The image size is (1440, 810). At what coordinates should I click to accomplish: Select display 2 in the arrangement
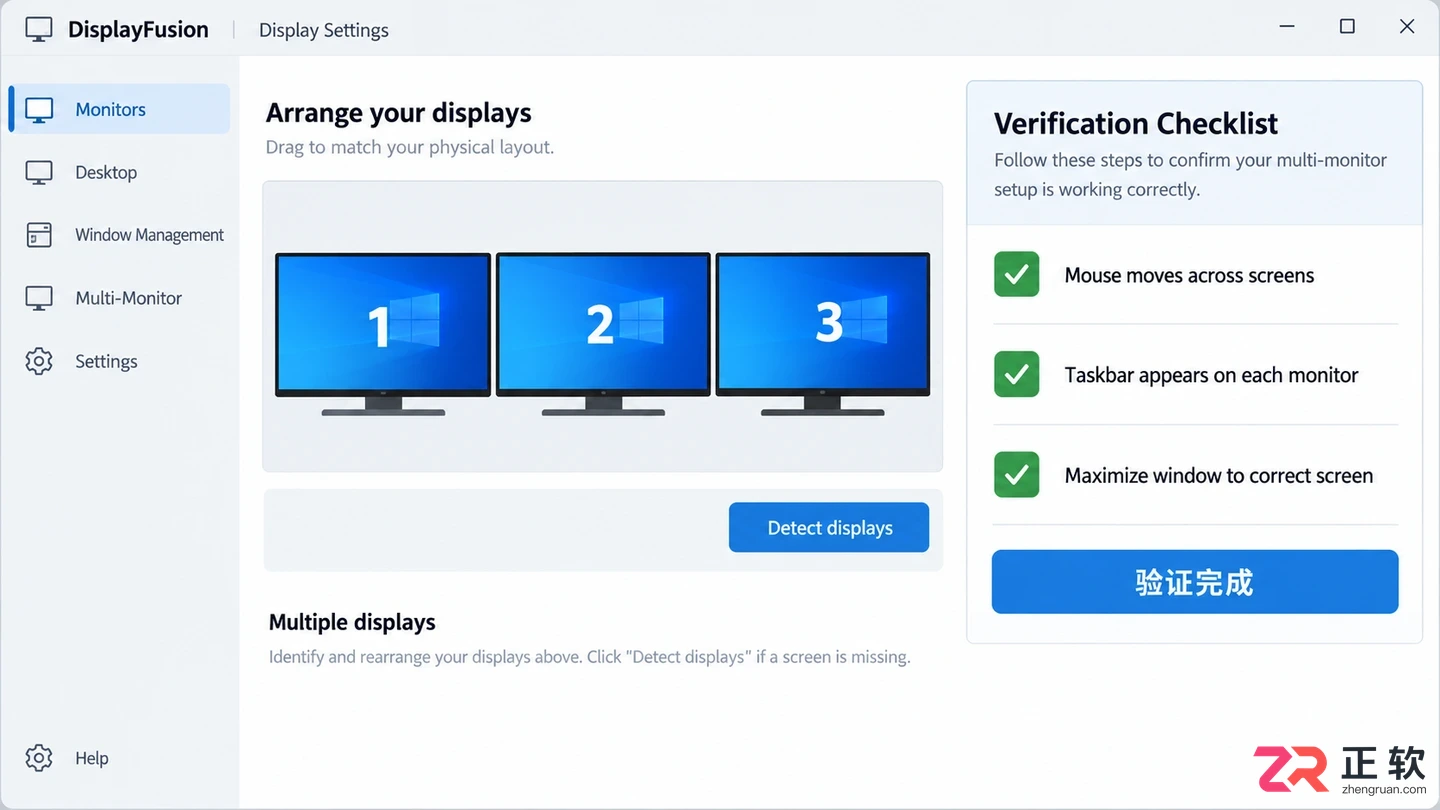point(603,334)
